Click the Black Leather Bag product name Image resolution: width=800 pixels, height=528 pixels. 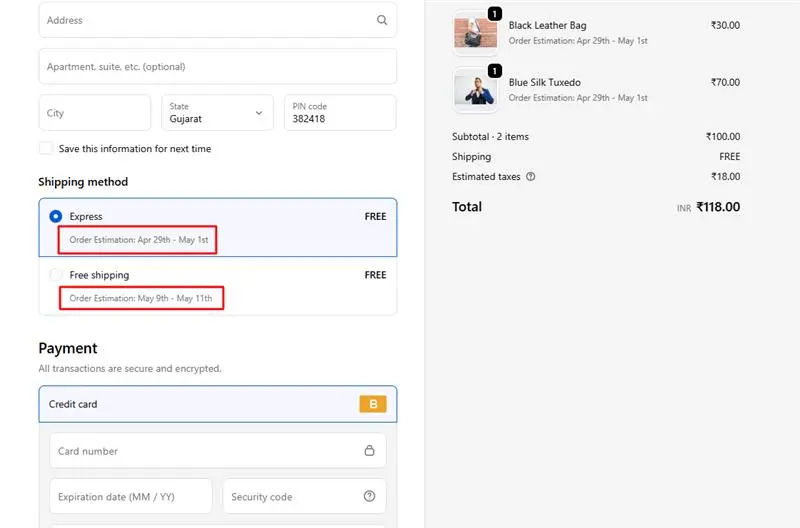pos(547,25)
